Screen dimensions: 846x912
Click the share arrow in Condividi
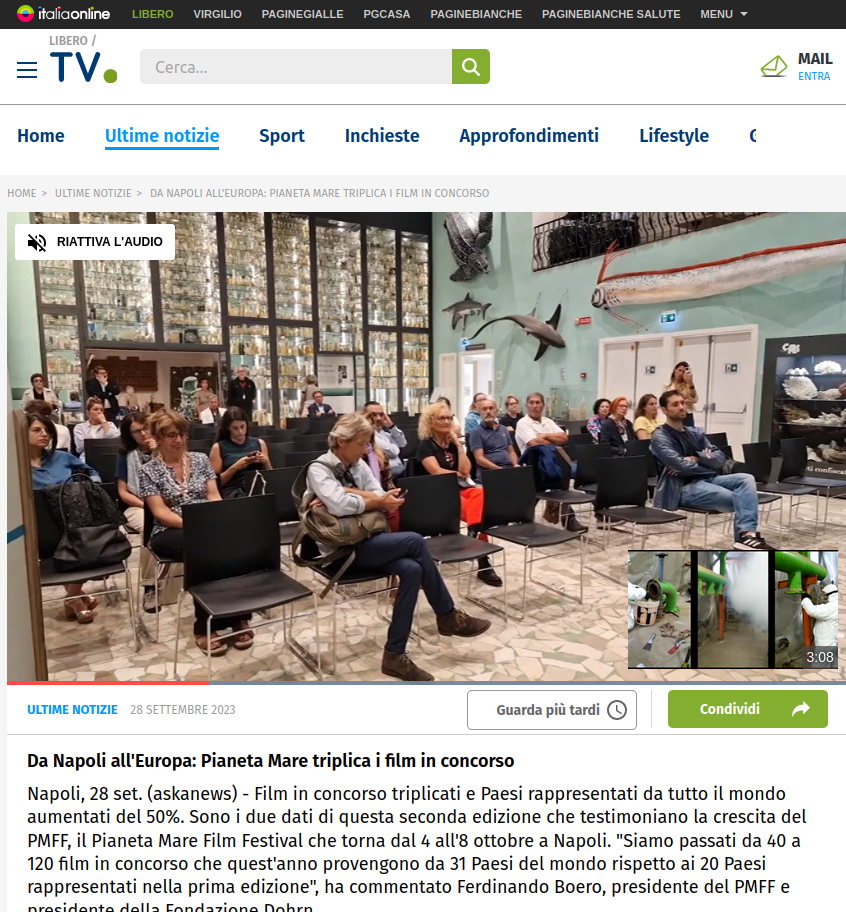[x=801, y=709]
